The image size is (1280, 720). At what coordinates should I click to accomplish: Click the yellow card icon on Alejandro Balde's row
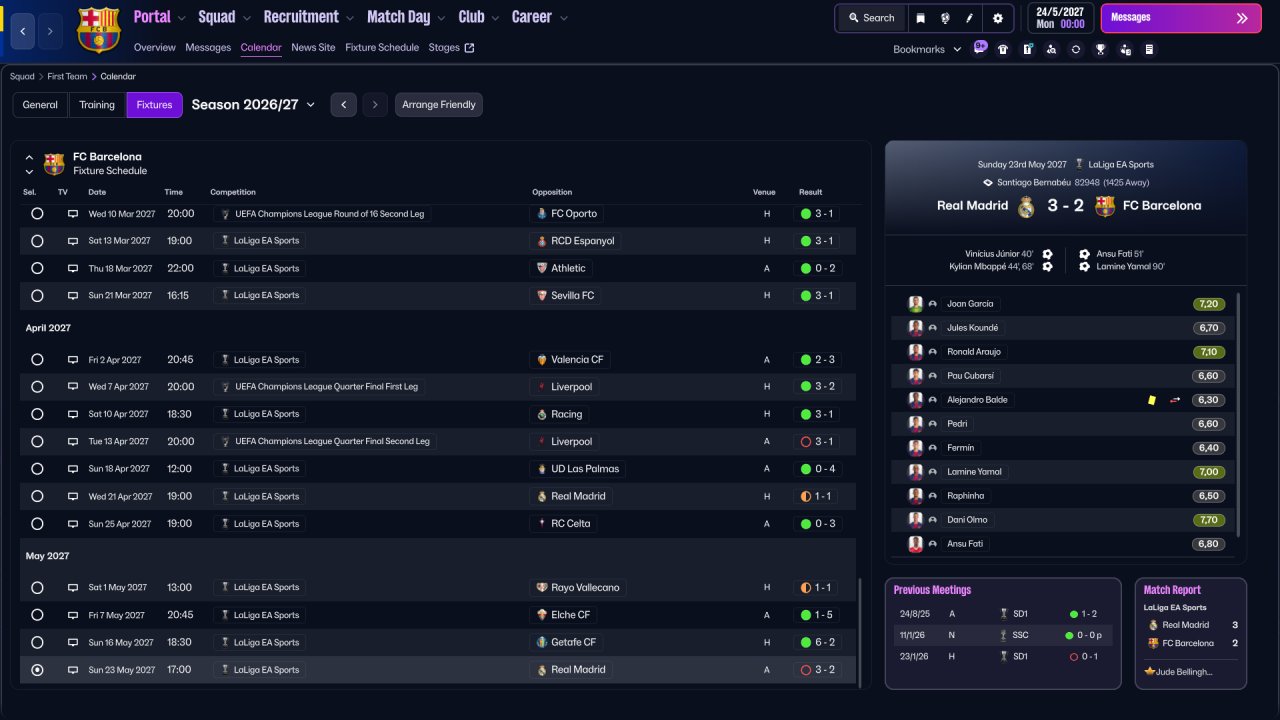[x=1152, y=400]
